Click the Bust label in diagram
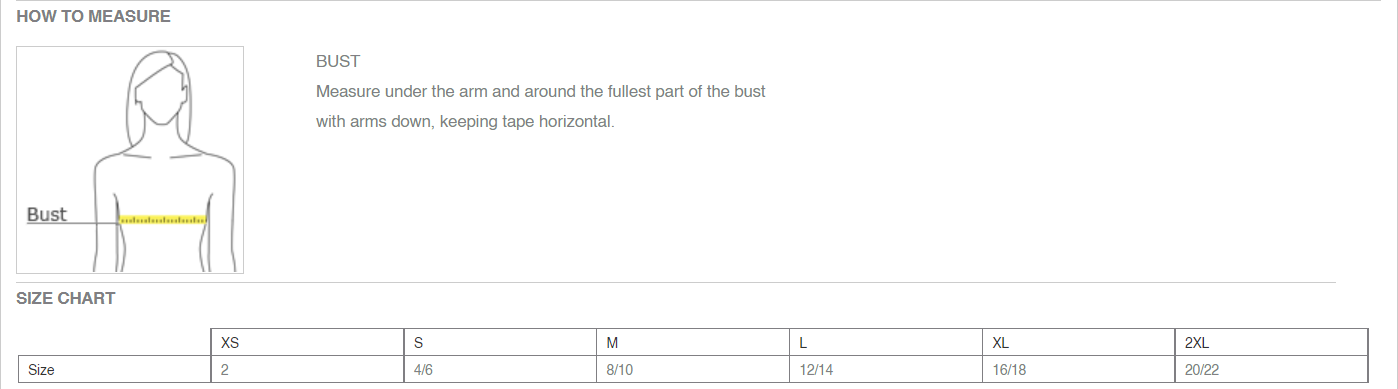This screenshot has width=1398, height=389. click(x=47, y=214)
